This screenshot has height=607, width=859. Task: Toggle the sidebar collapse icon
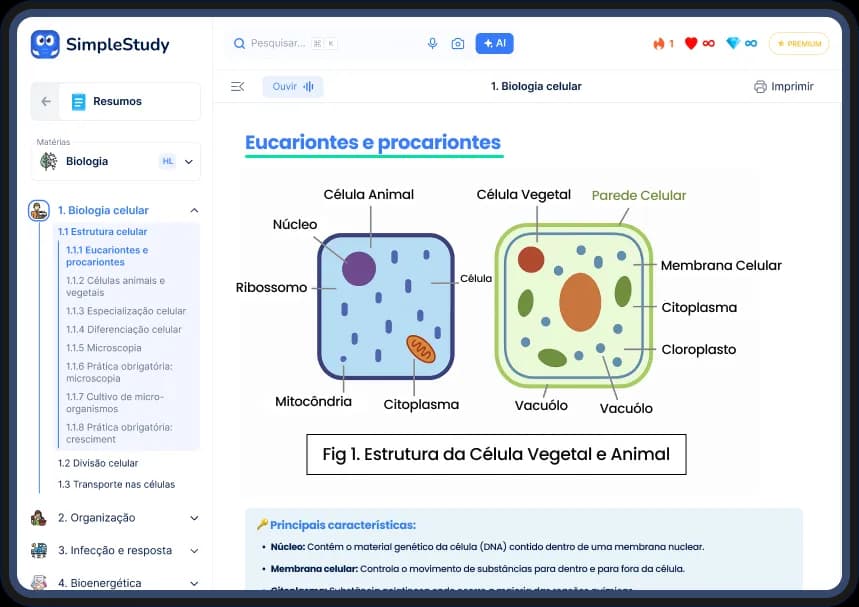click(x=237, y=87)
